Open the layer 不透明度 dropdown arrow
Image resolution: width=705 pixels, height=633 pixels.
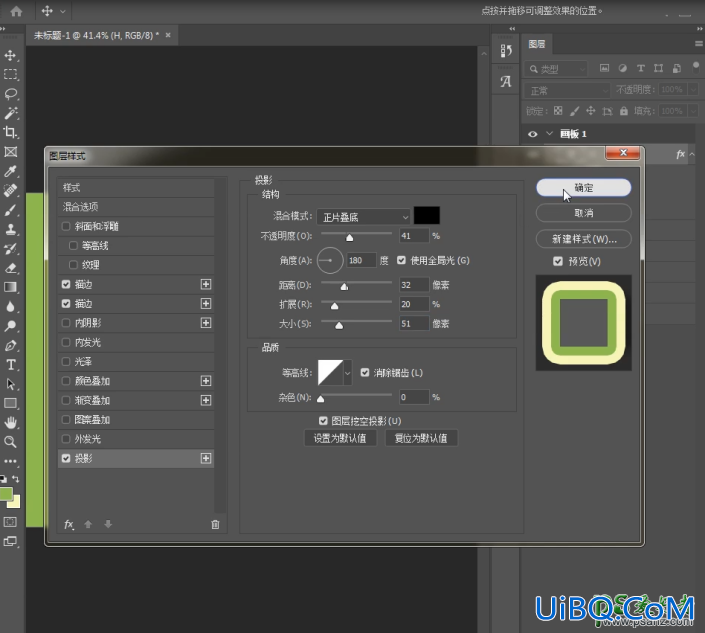click(694, 89)
